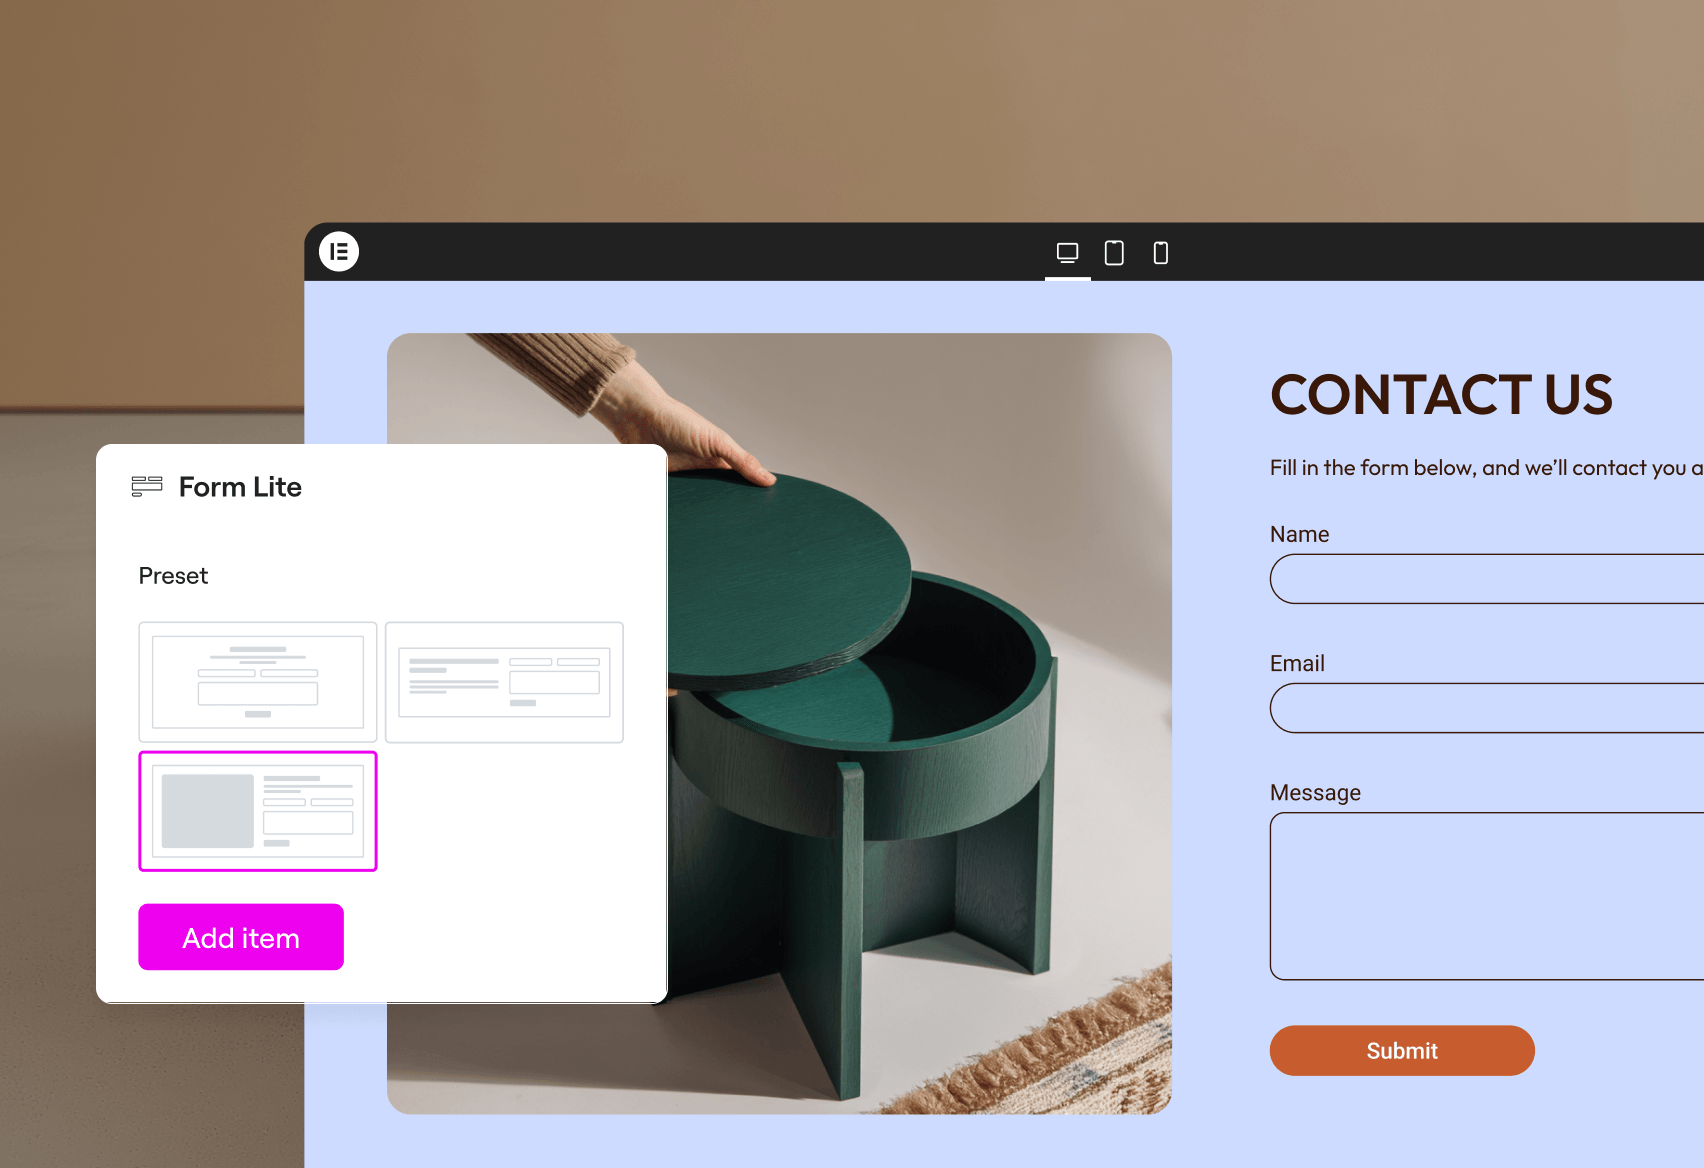Click the Message field label
This screenshot has width=1704, height=1168.
[1315, 793]
